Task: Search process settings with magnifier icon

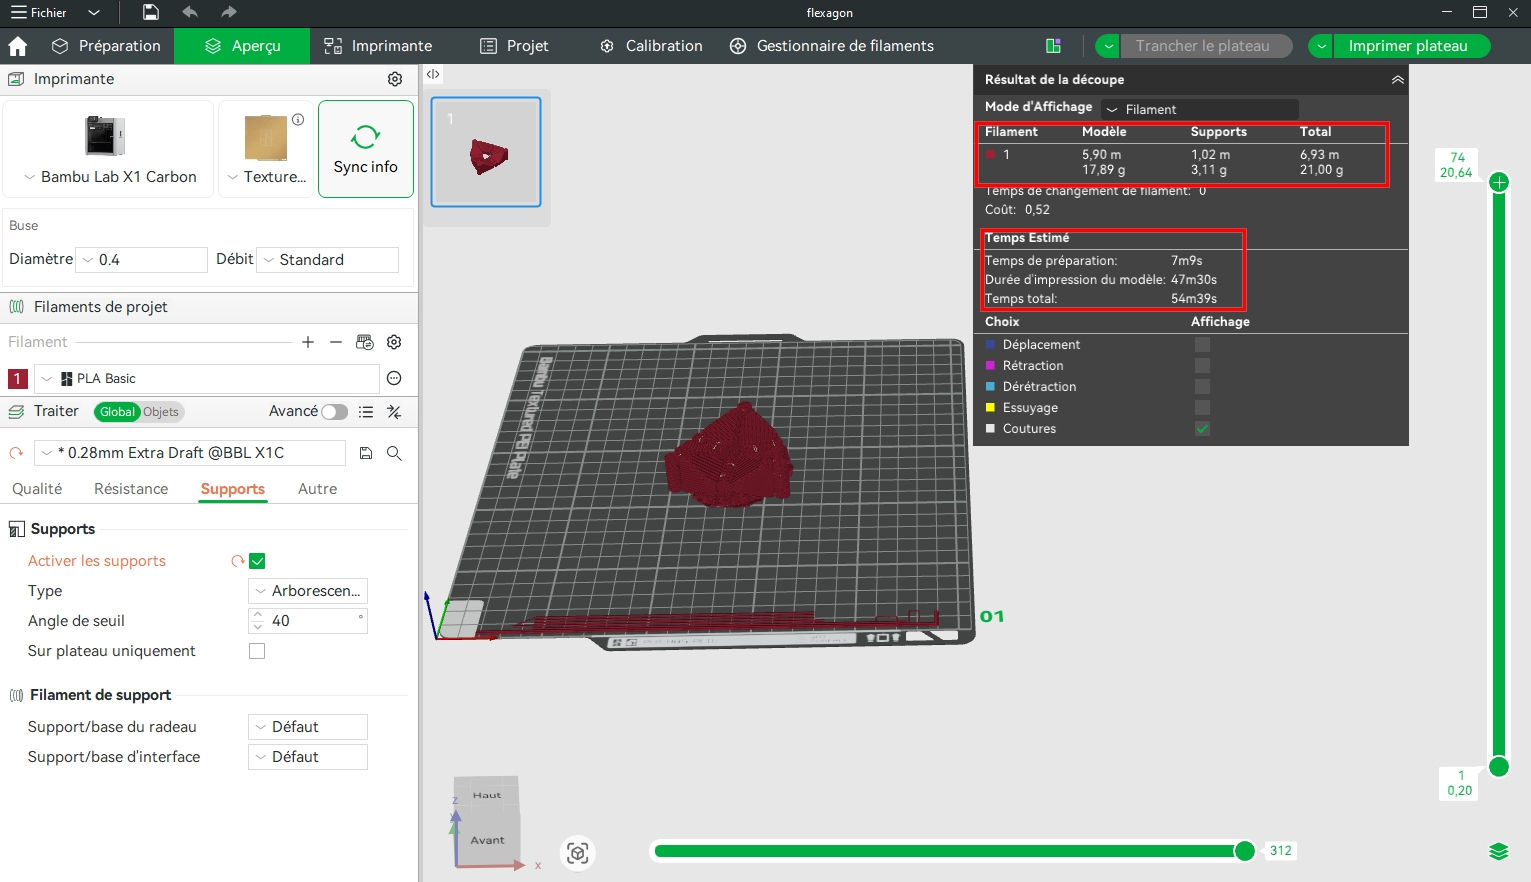Action: pos(394,453)
